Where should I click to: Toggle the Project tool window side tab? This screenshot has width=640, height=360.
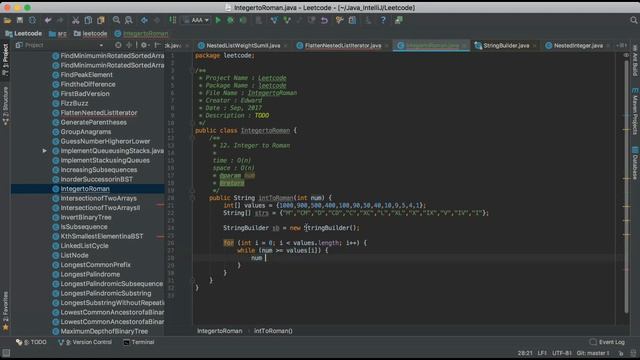click(x=5, y=60)
